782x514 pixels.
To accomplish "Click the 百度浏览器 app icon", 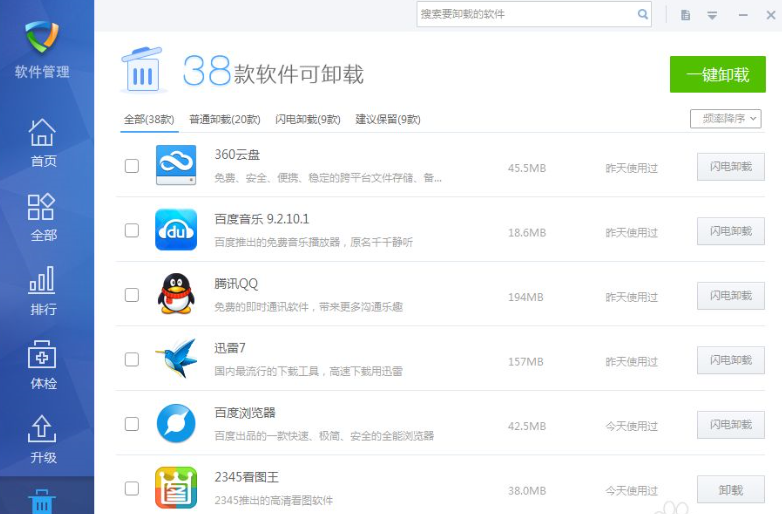I will point(176,424).
